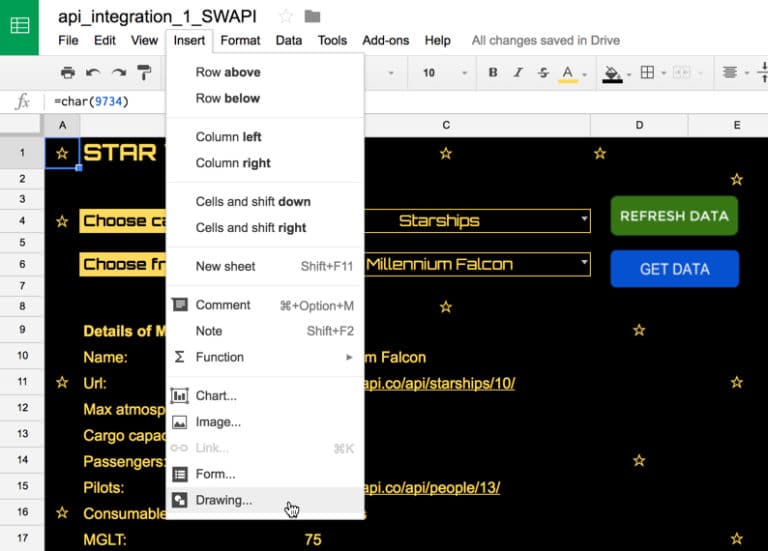
Task: Select the Paint format roller icon
Action: click(x=144, y=72)
